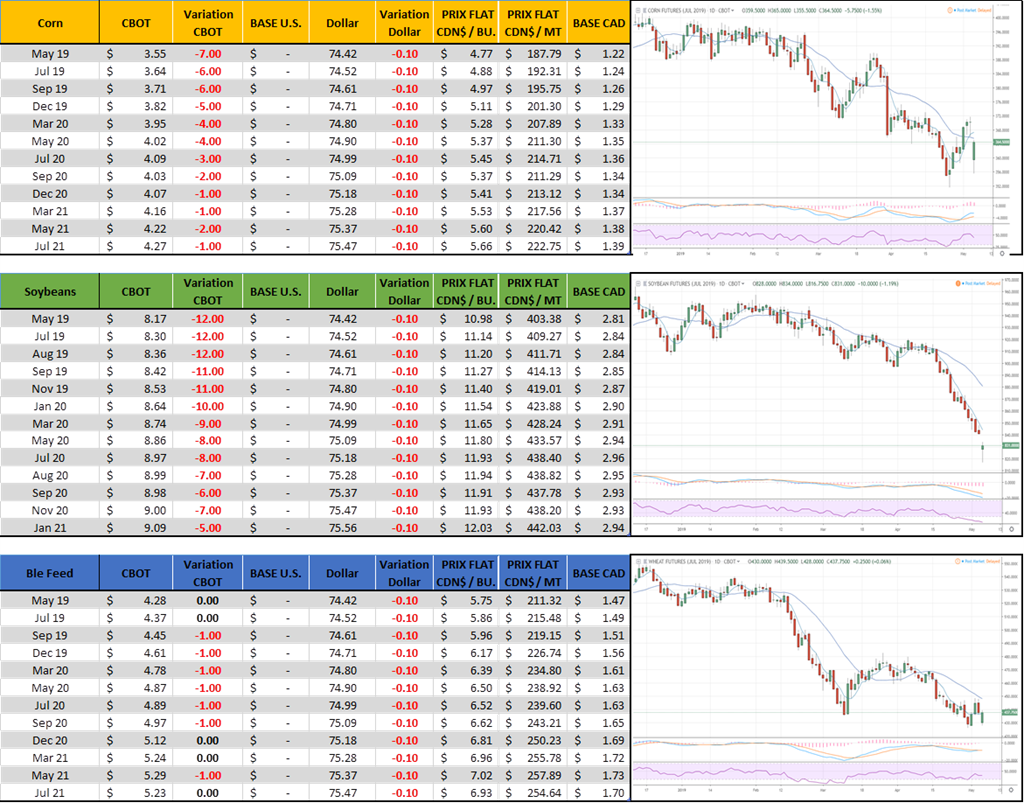Collapse the corn futures chart legend
Screen dimensions: 1024x803
pyautogui.click(x=638, y=11)
